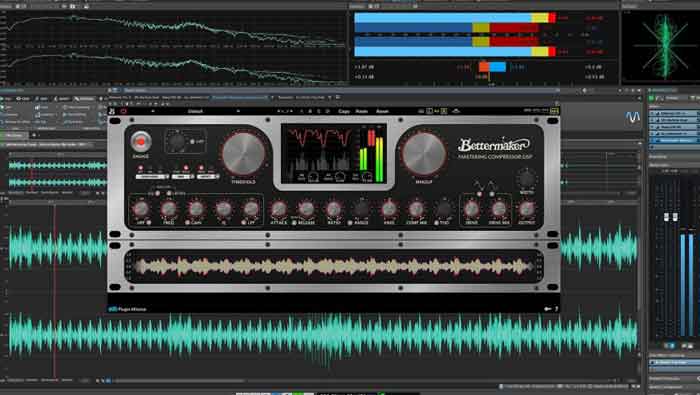Click the Range knob

[361, 209]
